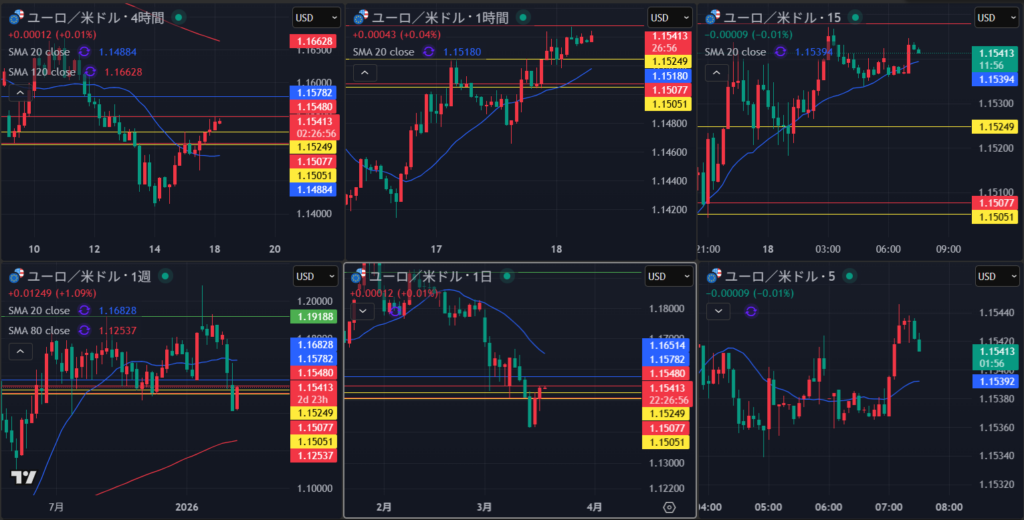Collapse the indicator legend on the weekly chart
This screenshot has height=520, width=1024.
pyautogui.click(x=18, y=351)
